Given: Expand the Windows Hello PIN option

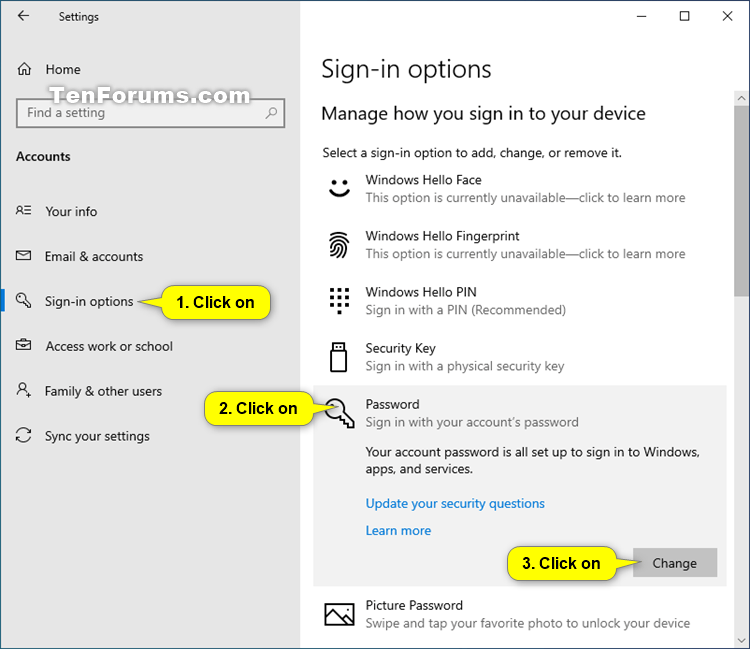Looking at the screenshot, I should (x=519, y=301).
